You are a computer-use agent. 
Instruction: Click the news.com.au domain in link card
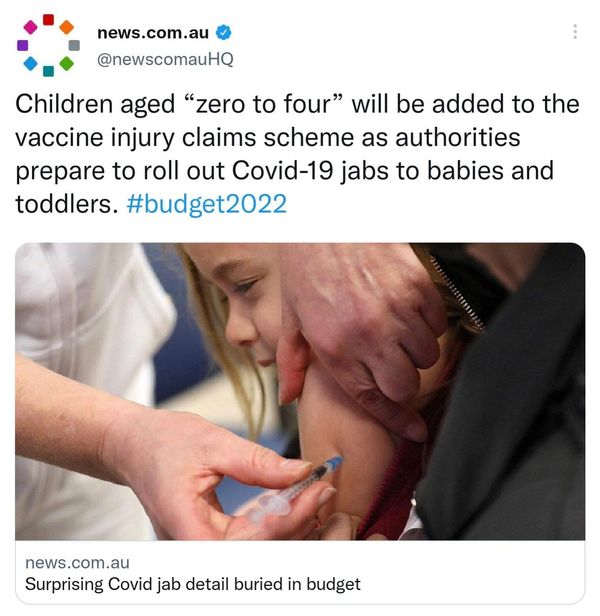point(77,563)
